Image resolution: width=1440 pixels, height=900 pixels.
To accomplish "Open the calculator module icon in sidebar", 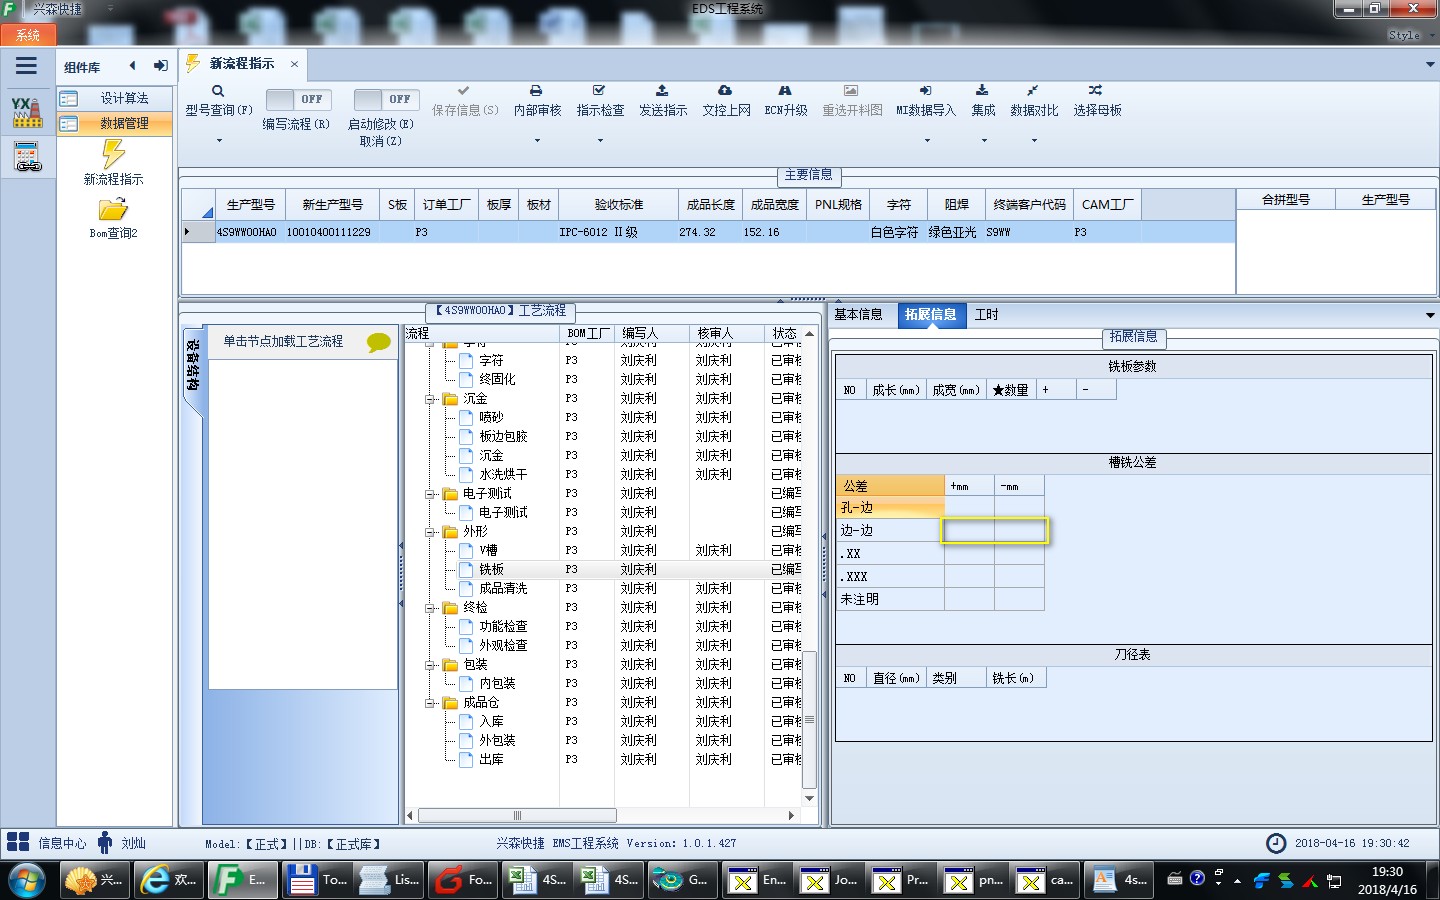I will pos(27,157).
